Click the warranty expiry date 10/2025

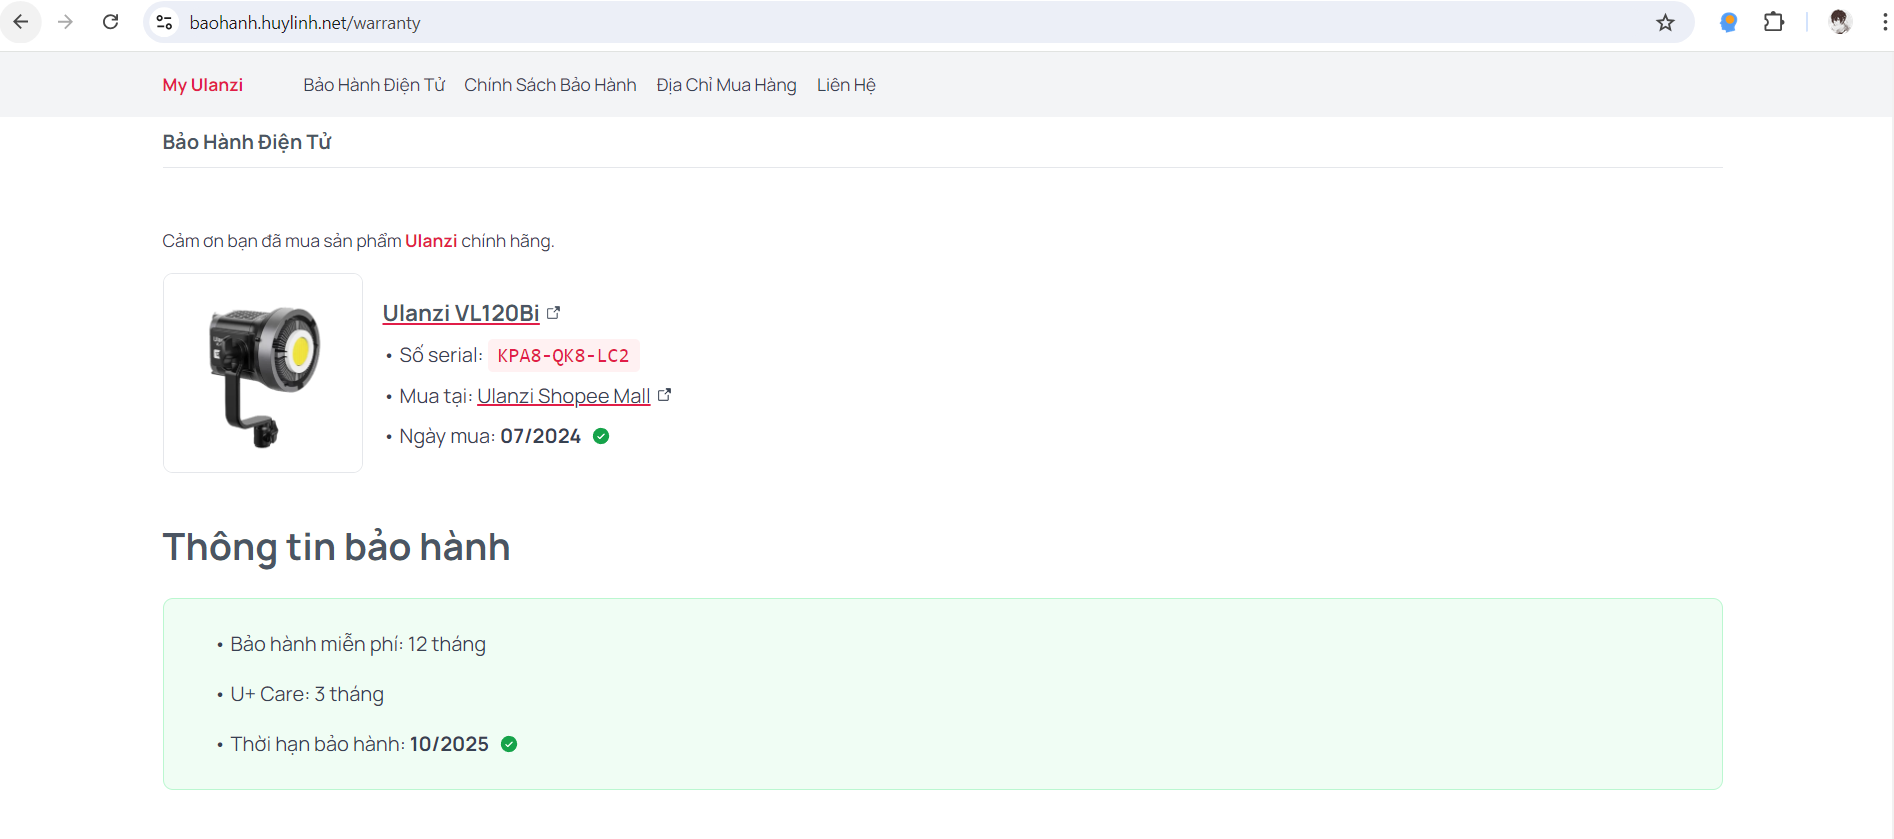(450, 744)
